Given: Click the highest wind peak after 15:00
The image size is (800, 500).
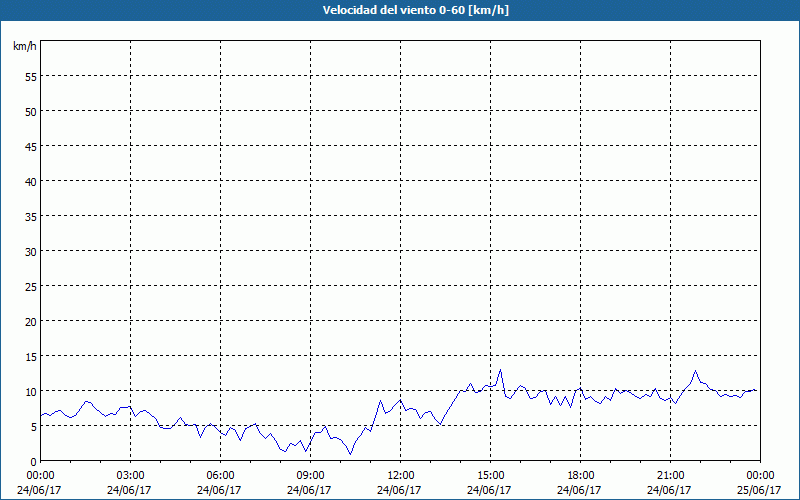Looking at the screenshot, I should point(501,370).
